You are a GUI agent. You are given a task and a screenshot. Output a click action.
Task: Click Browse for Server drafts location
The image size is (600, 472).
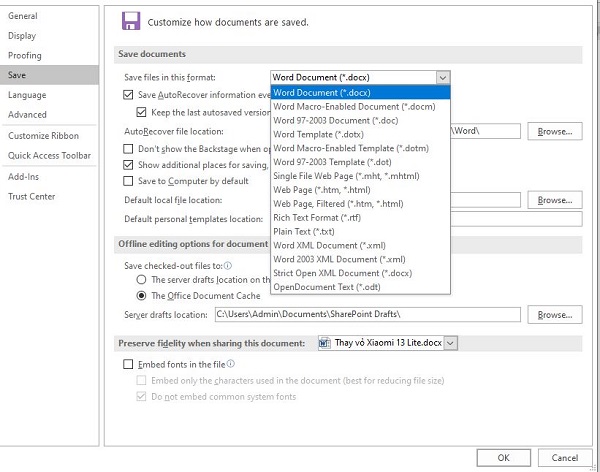point(555,314)
